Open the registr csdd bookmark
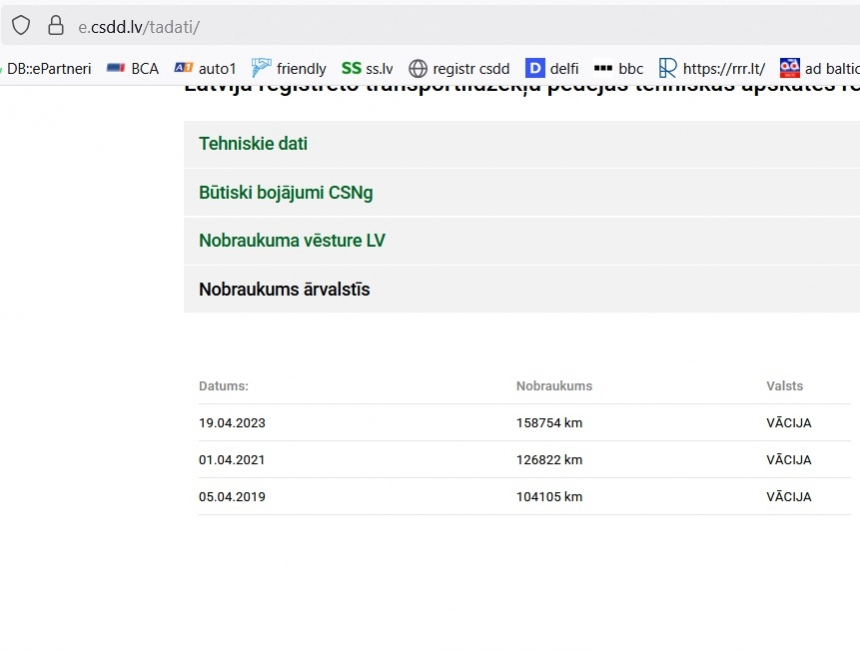 click(x=459, y=69)
